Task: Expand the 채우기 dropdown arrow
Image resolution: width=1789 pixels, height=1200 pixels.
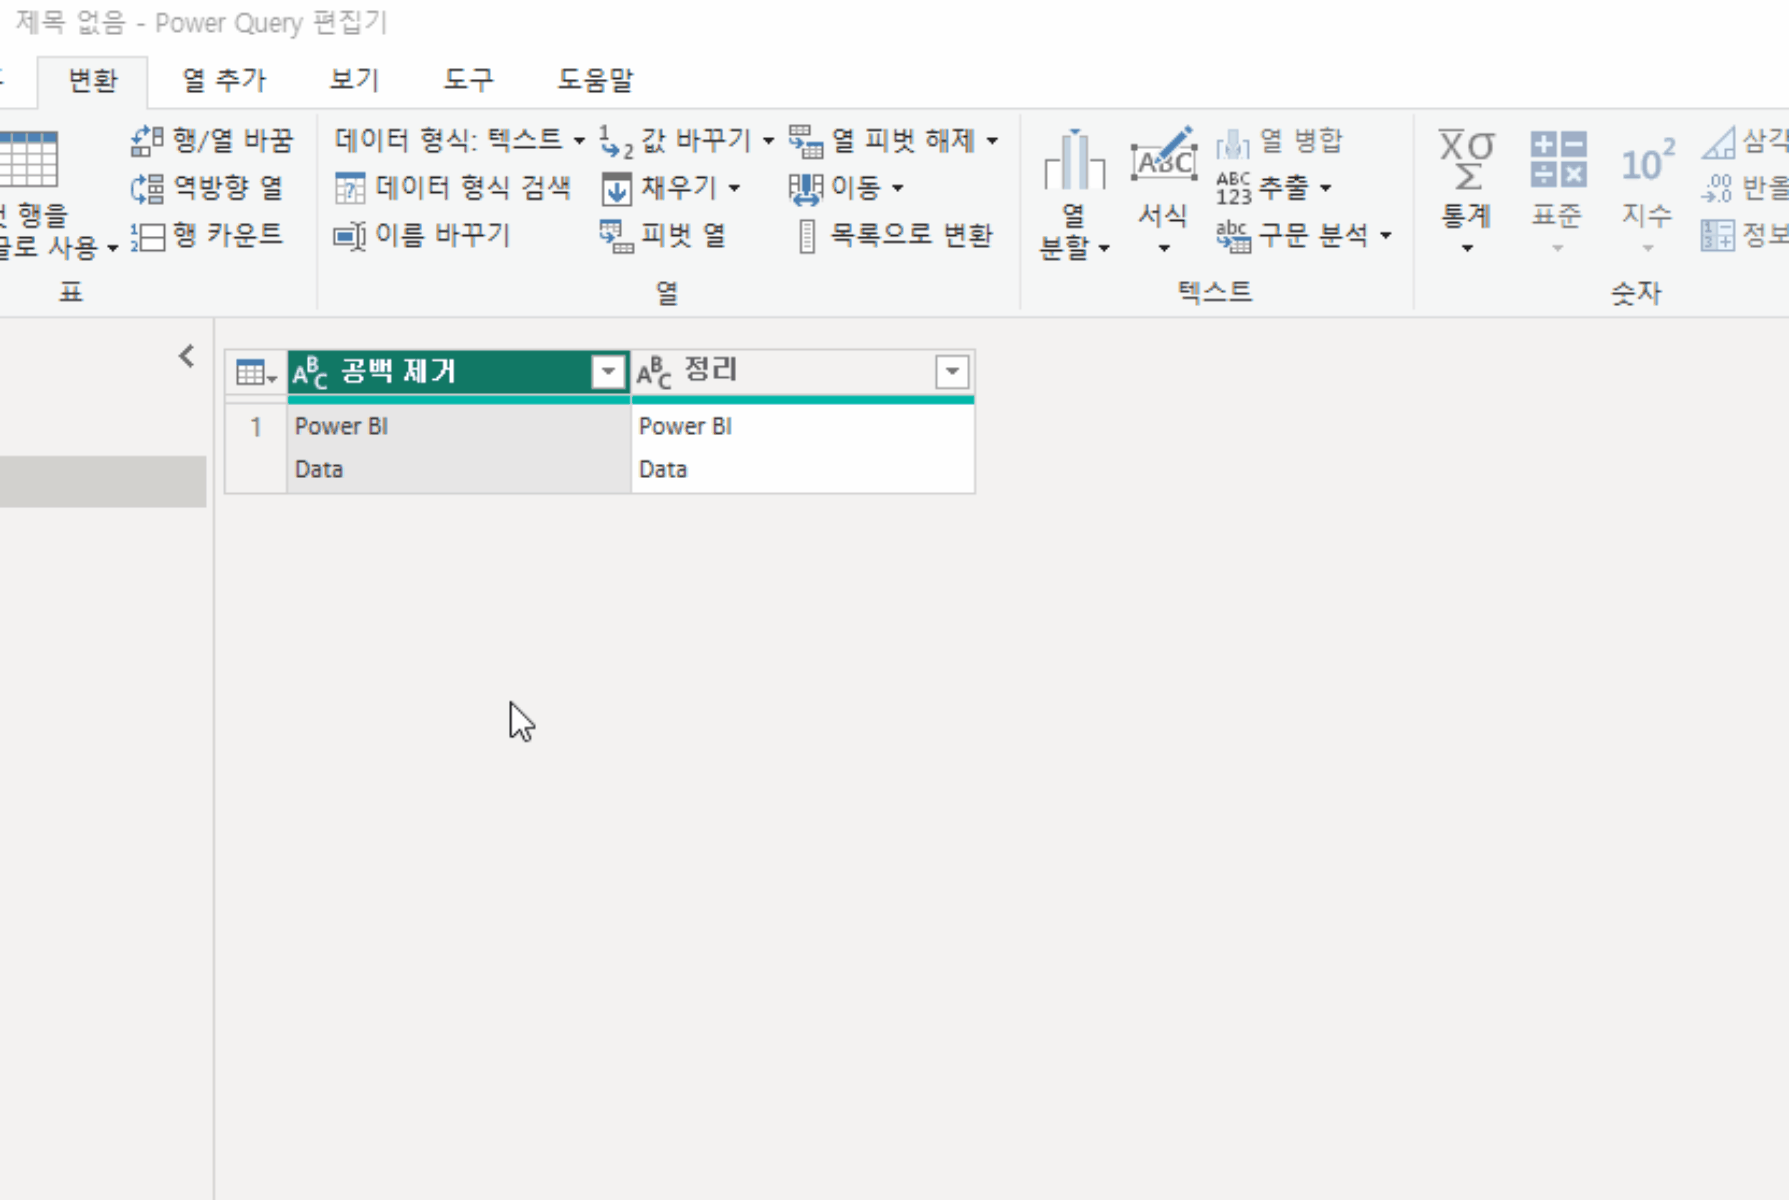Action: pyautogui.click(x=734, y=188)
